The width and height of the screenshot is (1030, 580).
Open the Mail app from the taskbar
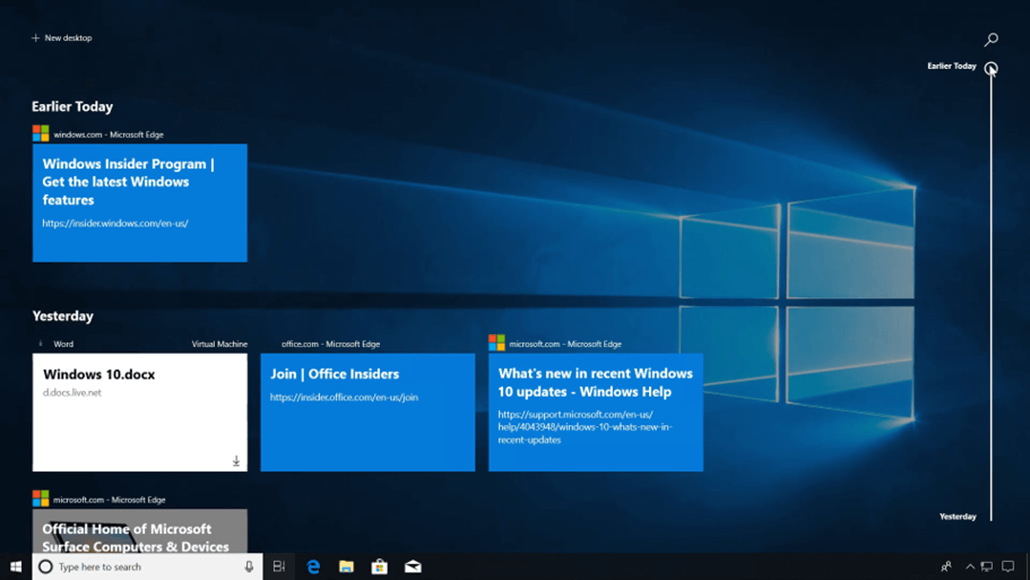click(x=412, y=567)
